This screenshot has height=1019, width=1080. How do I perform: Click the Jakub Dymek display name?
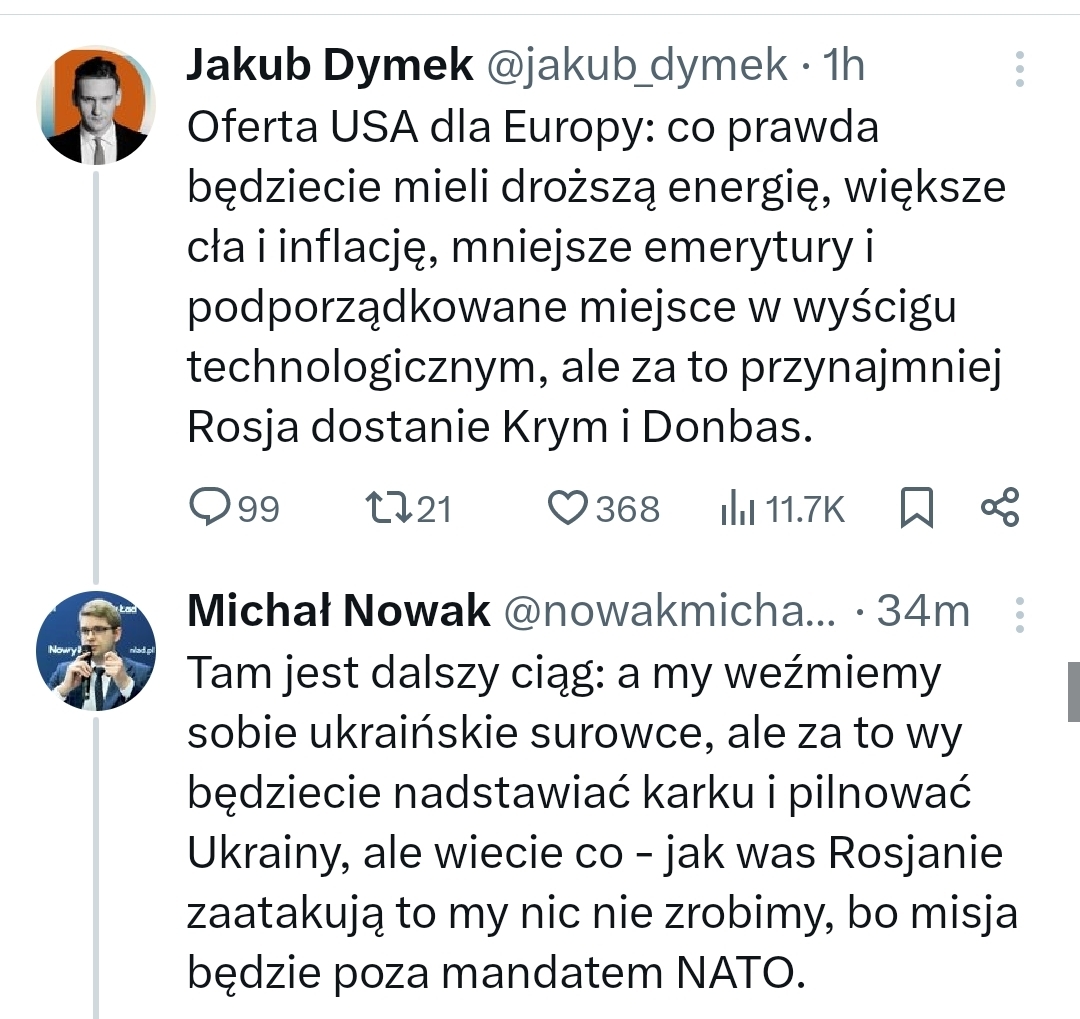(x=330, y=66)
